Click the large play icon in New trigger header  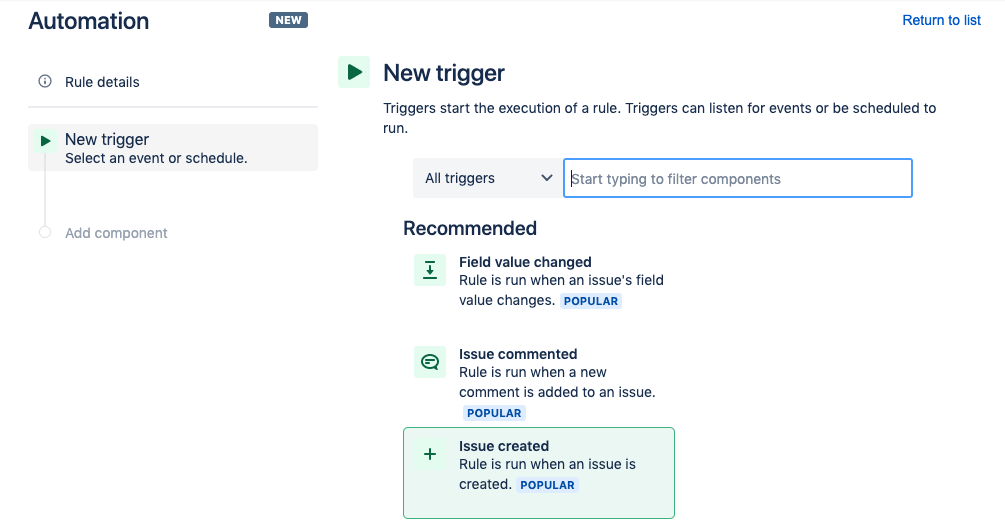(354, 72)
